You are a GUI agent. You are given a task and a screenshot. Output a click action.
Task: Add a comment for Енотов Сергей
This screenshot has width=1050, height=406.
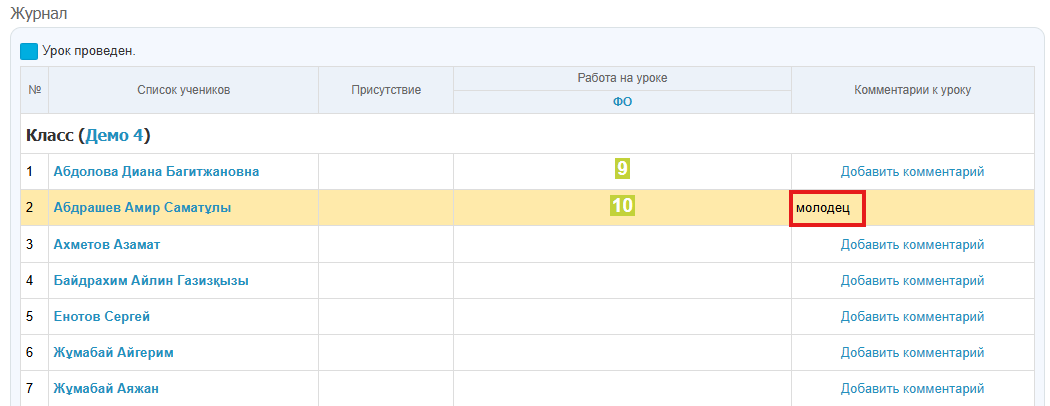(912, 317)
